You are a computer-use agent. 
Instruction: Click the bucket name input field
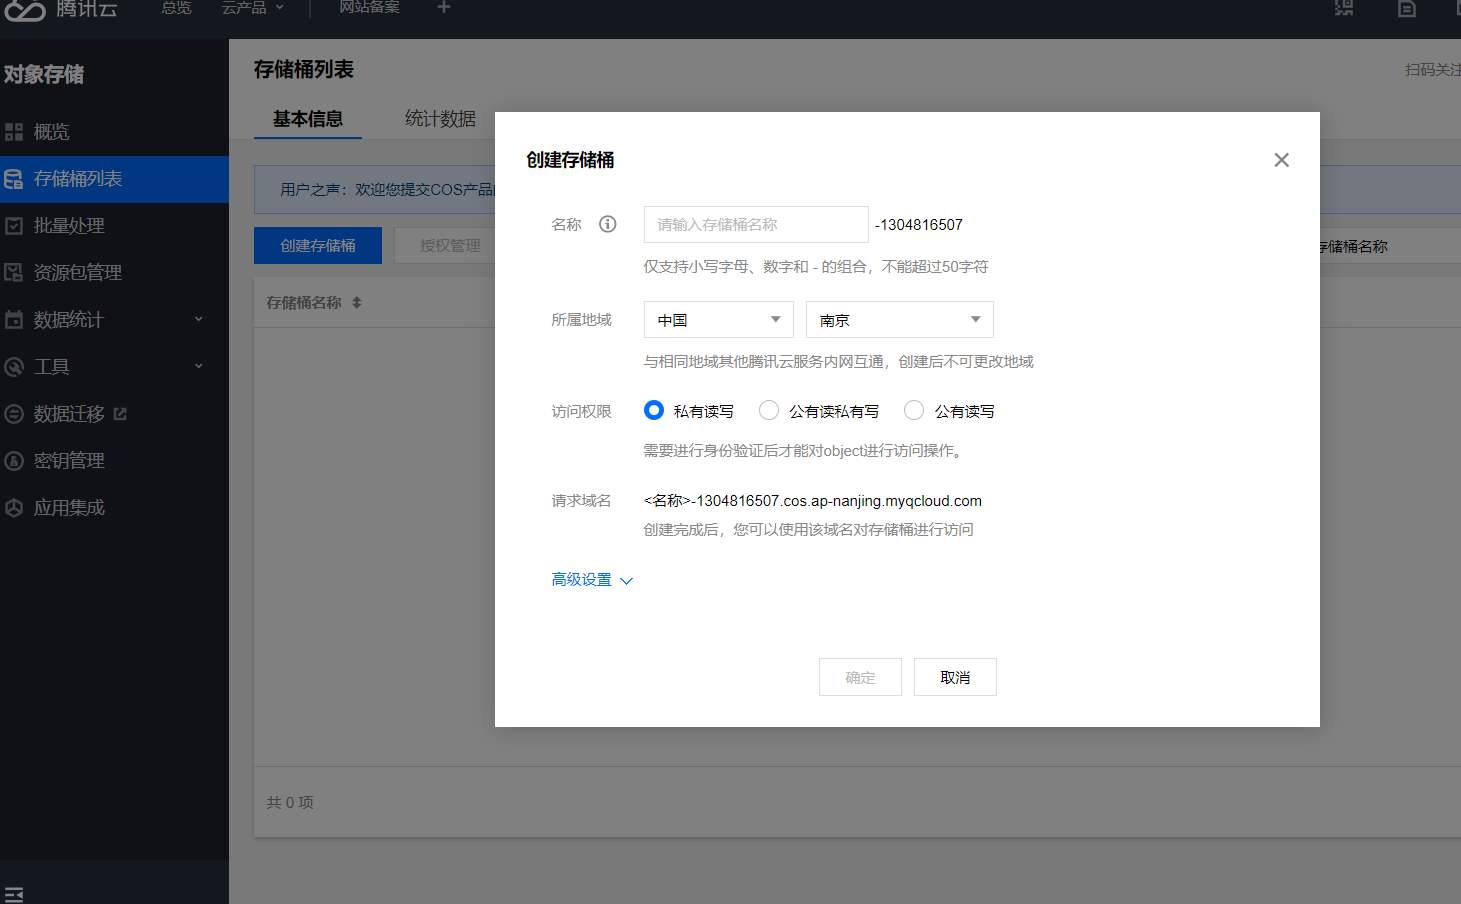click(756, 224)
